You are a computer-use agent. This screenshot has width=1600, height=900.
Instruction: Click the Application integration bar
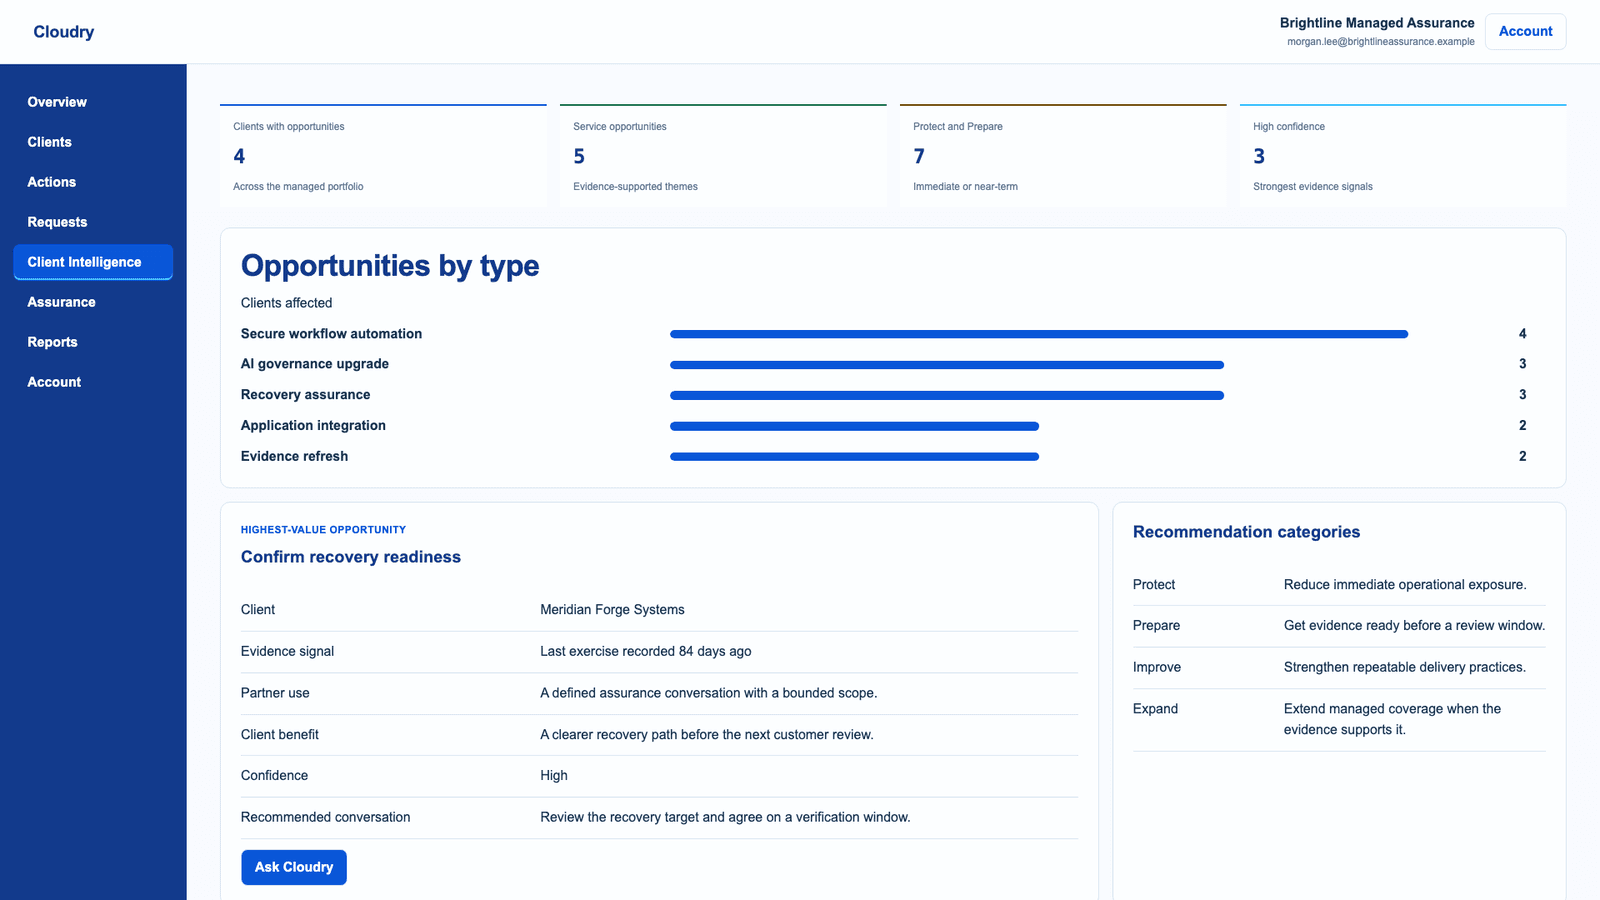click(x=854, y=426)
